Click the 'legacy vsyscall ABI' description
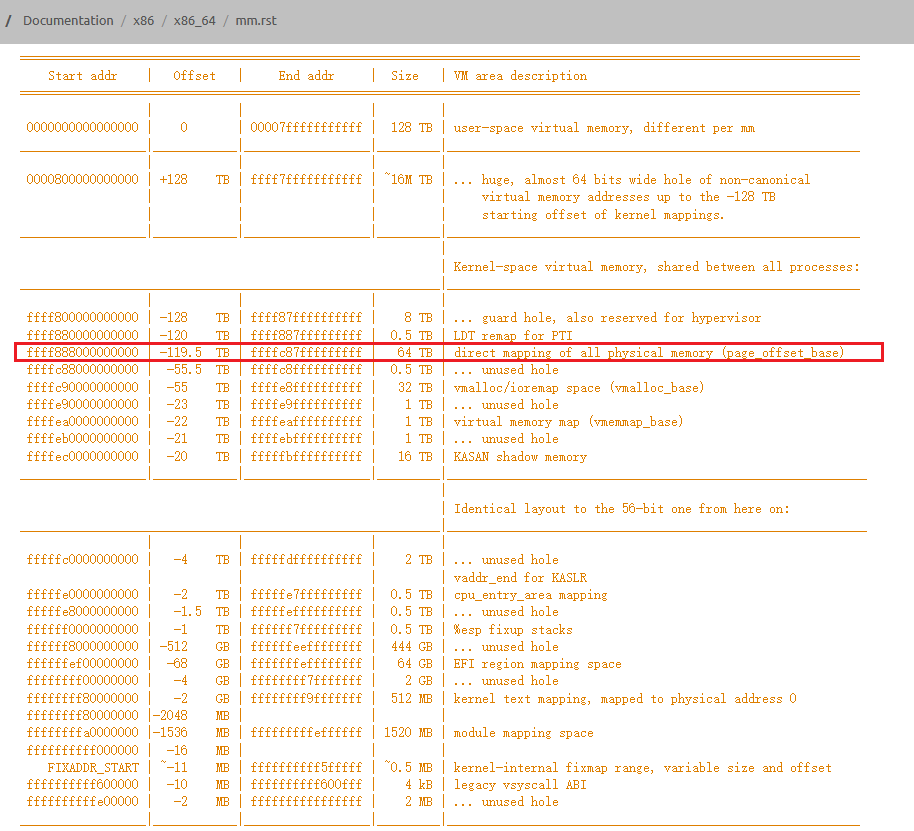Screen dimensions: 914x831 [520, 785]
